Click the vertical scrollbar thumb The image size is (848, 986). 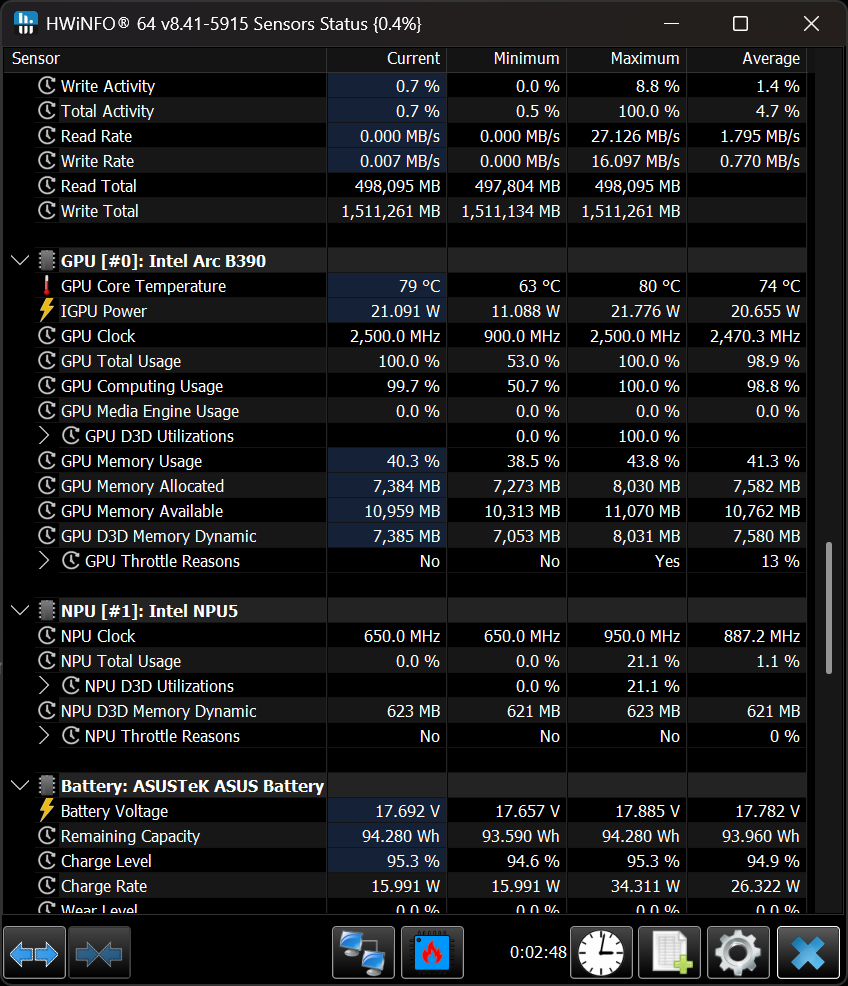[828, 608]
